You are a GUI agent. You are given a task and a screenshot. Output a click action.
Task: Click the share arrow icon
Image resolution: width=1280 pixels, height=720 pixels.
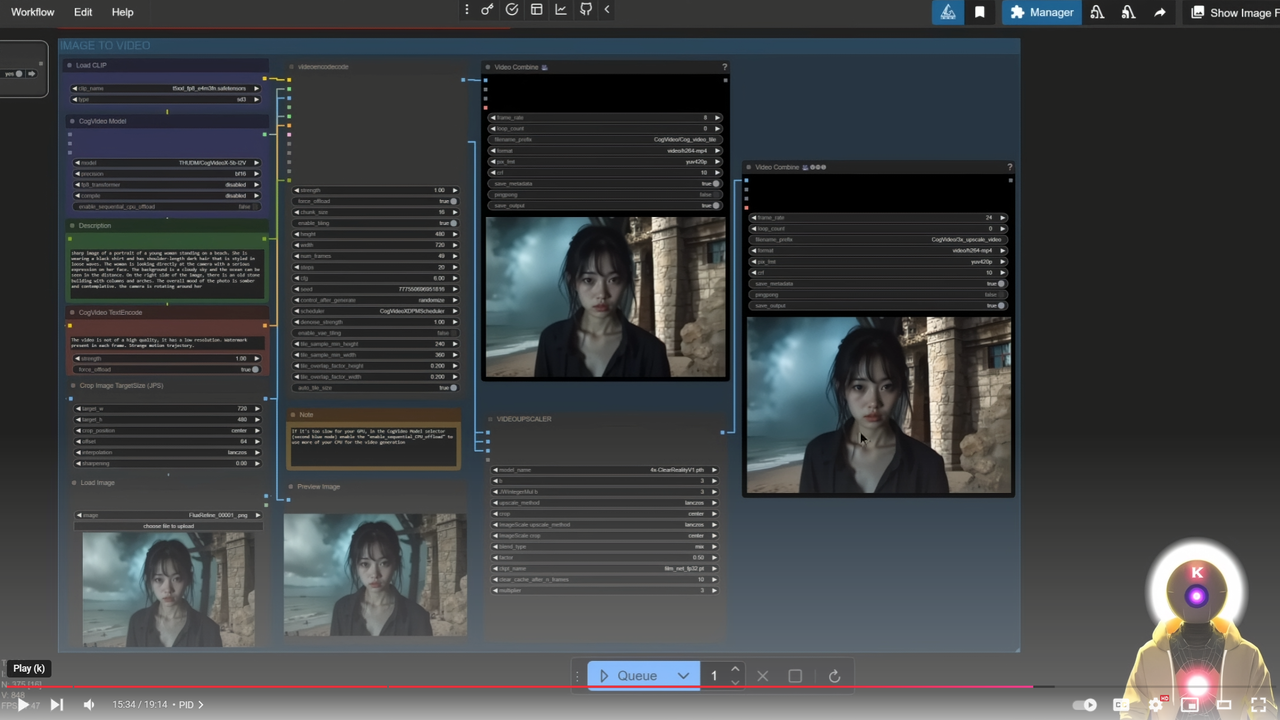click(x=1160, y=12)
